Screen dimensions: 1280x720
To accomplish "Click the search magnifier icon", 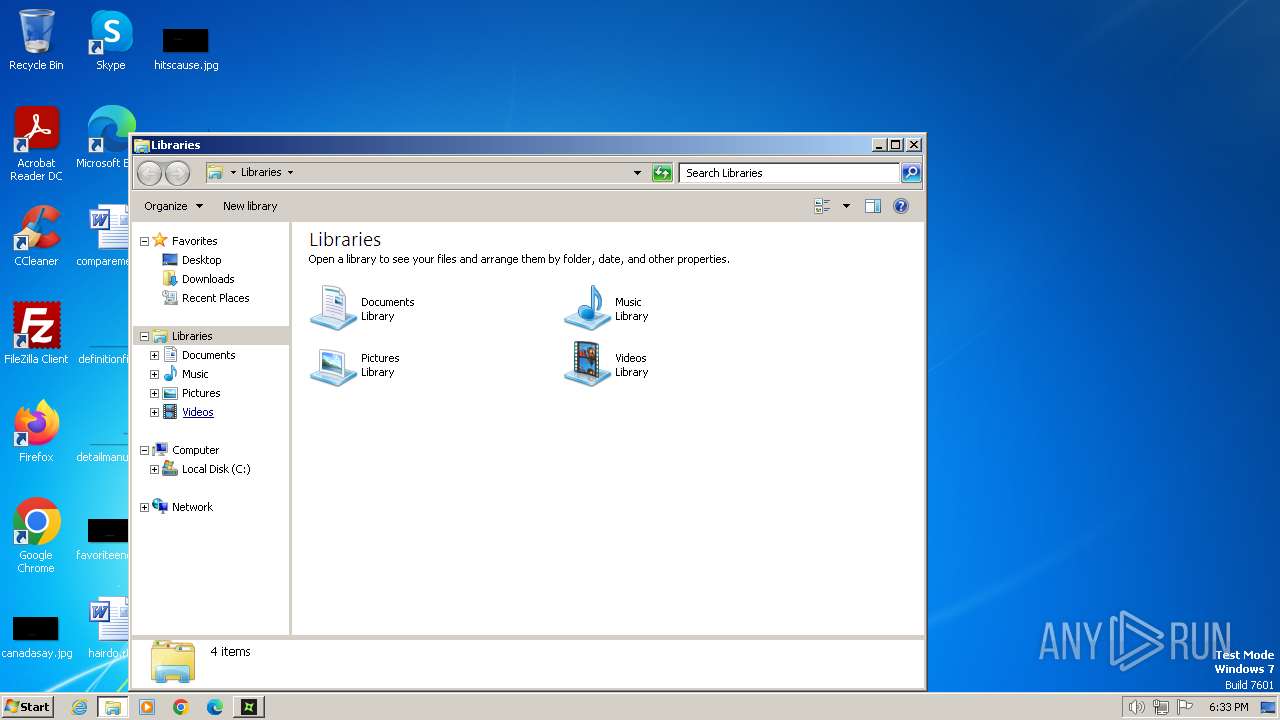I will 911,173.
